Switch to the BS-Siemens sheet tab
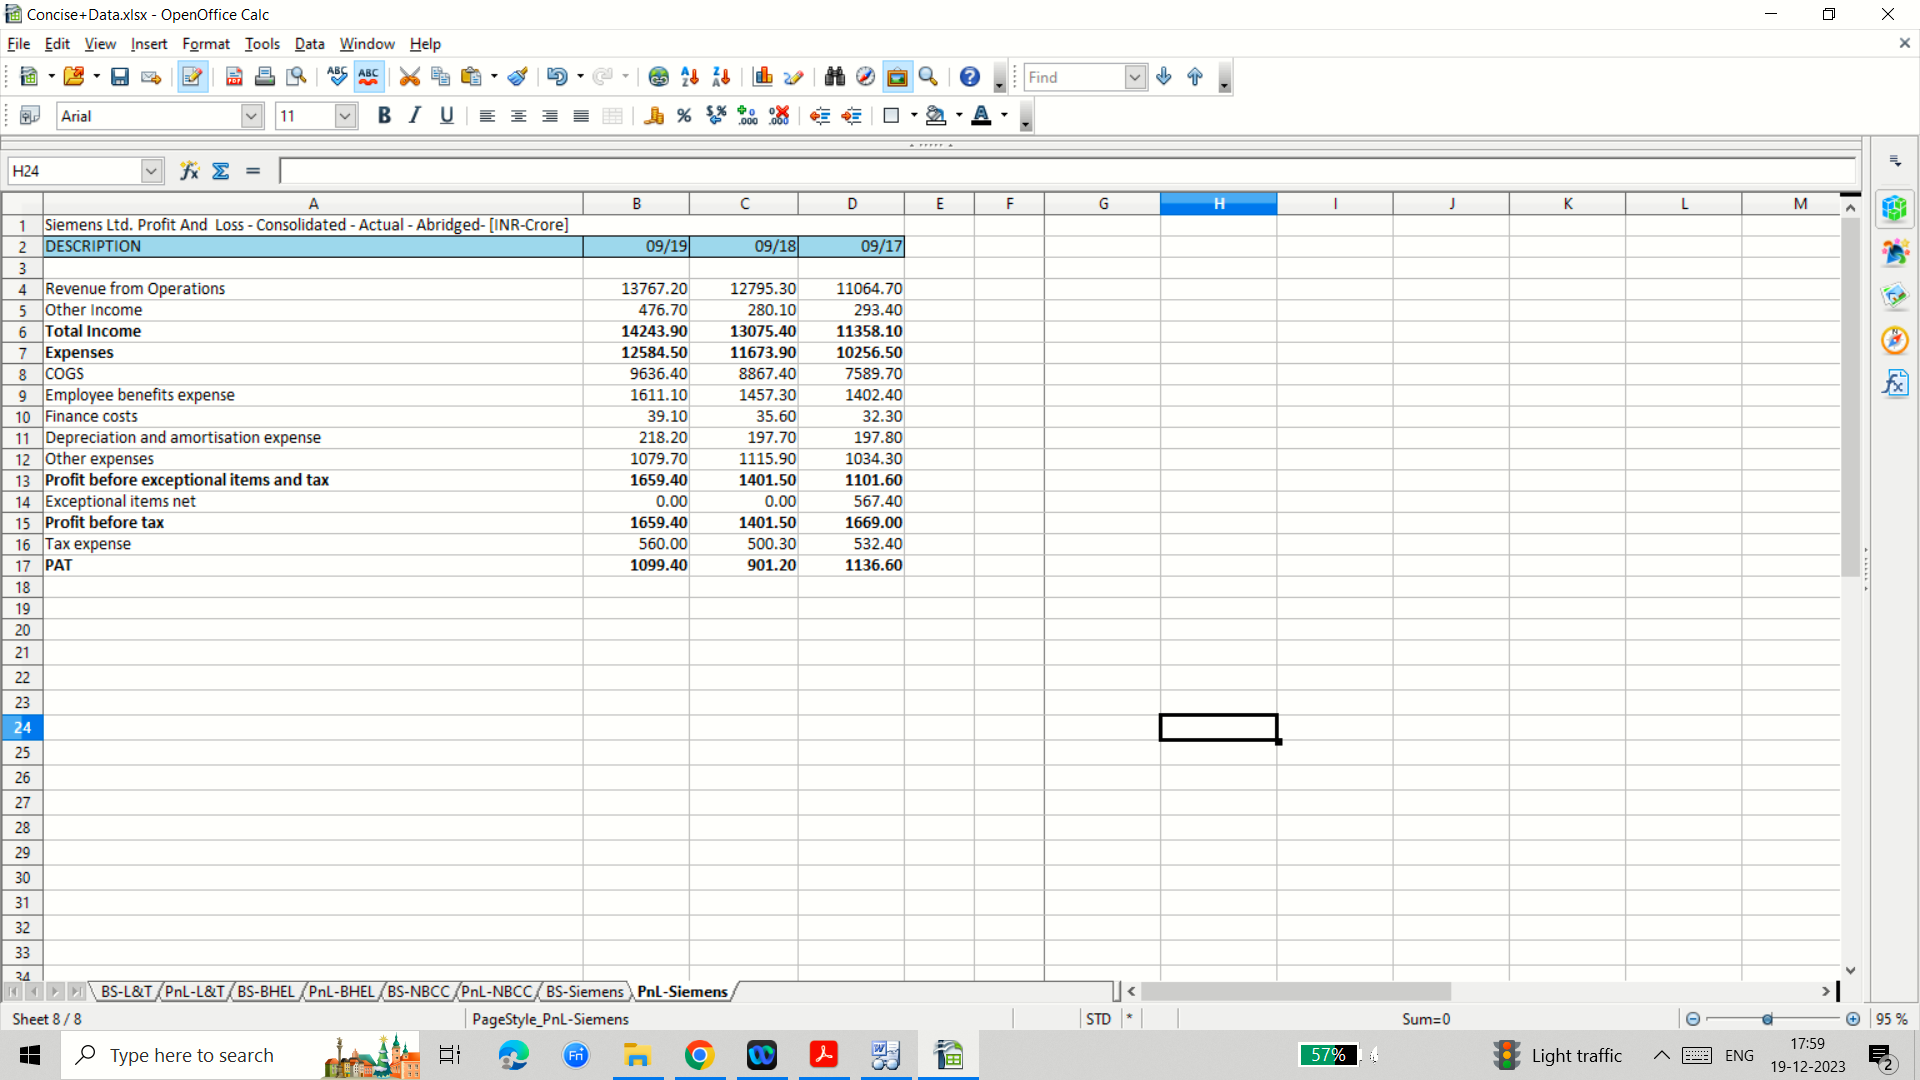This screenshot has height=1080, width=1920. pos(584,991)
